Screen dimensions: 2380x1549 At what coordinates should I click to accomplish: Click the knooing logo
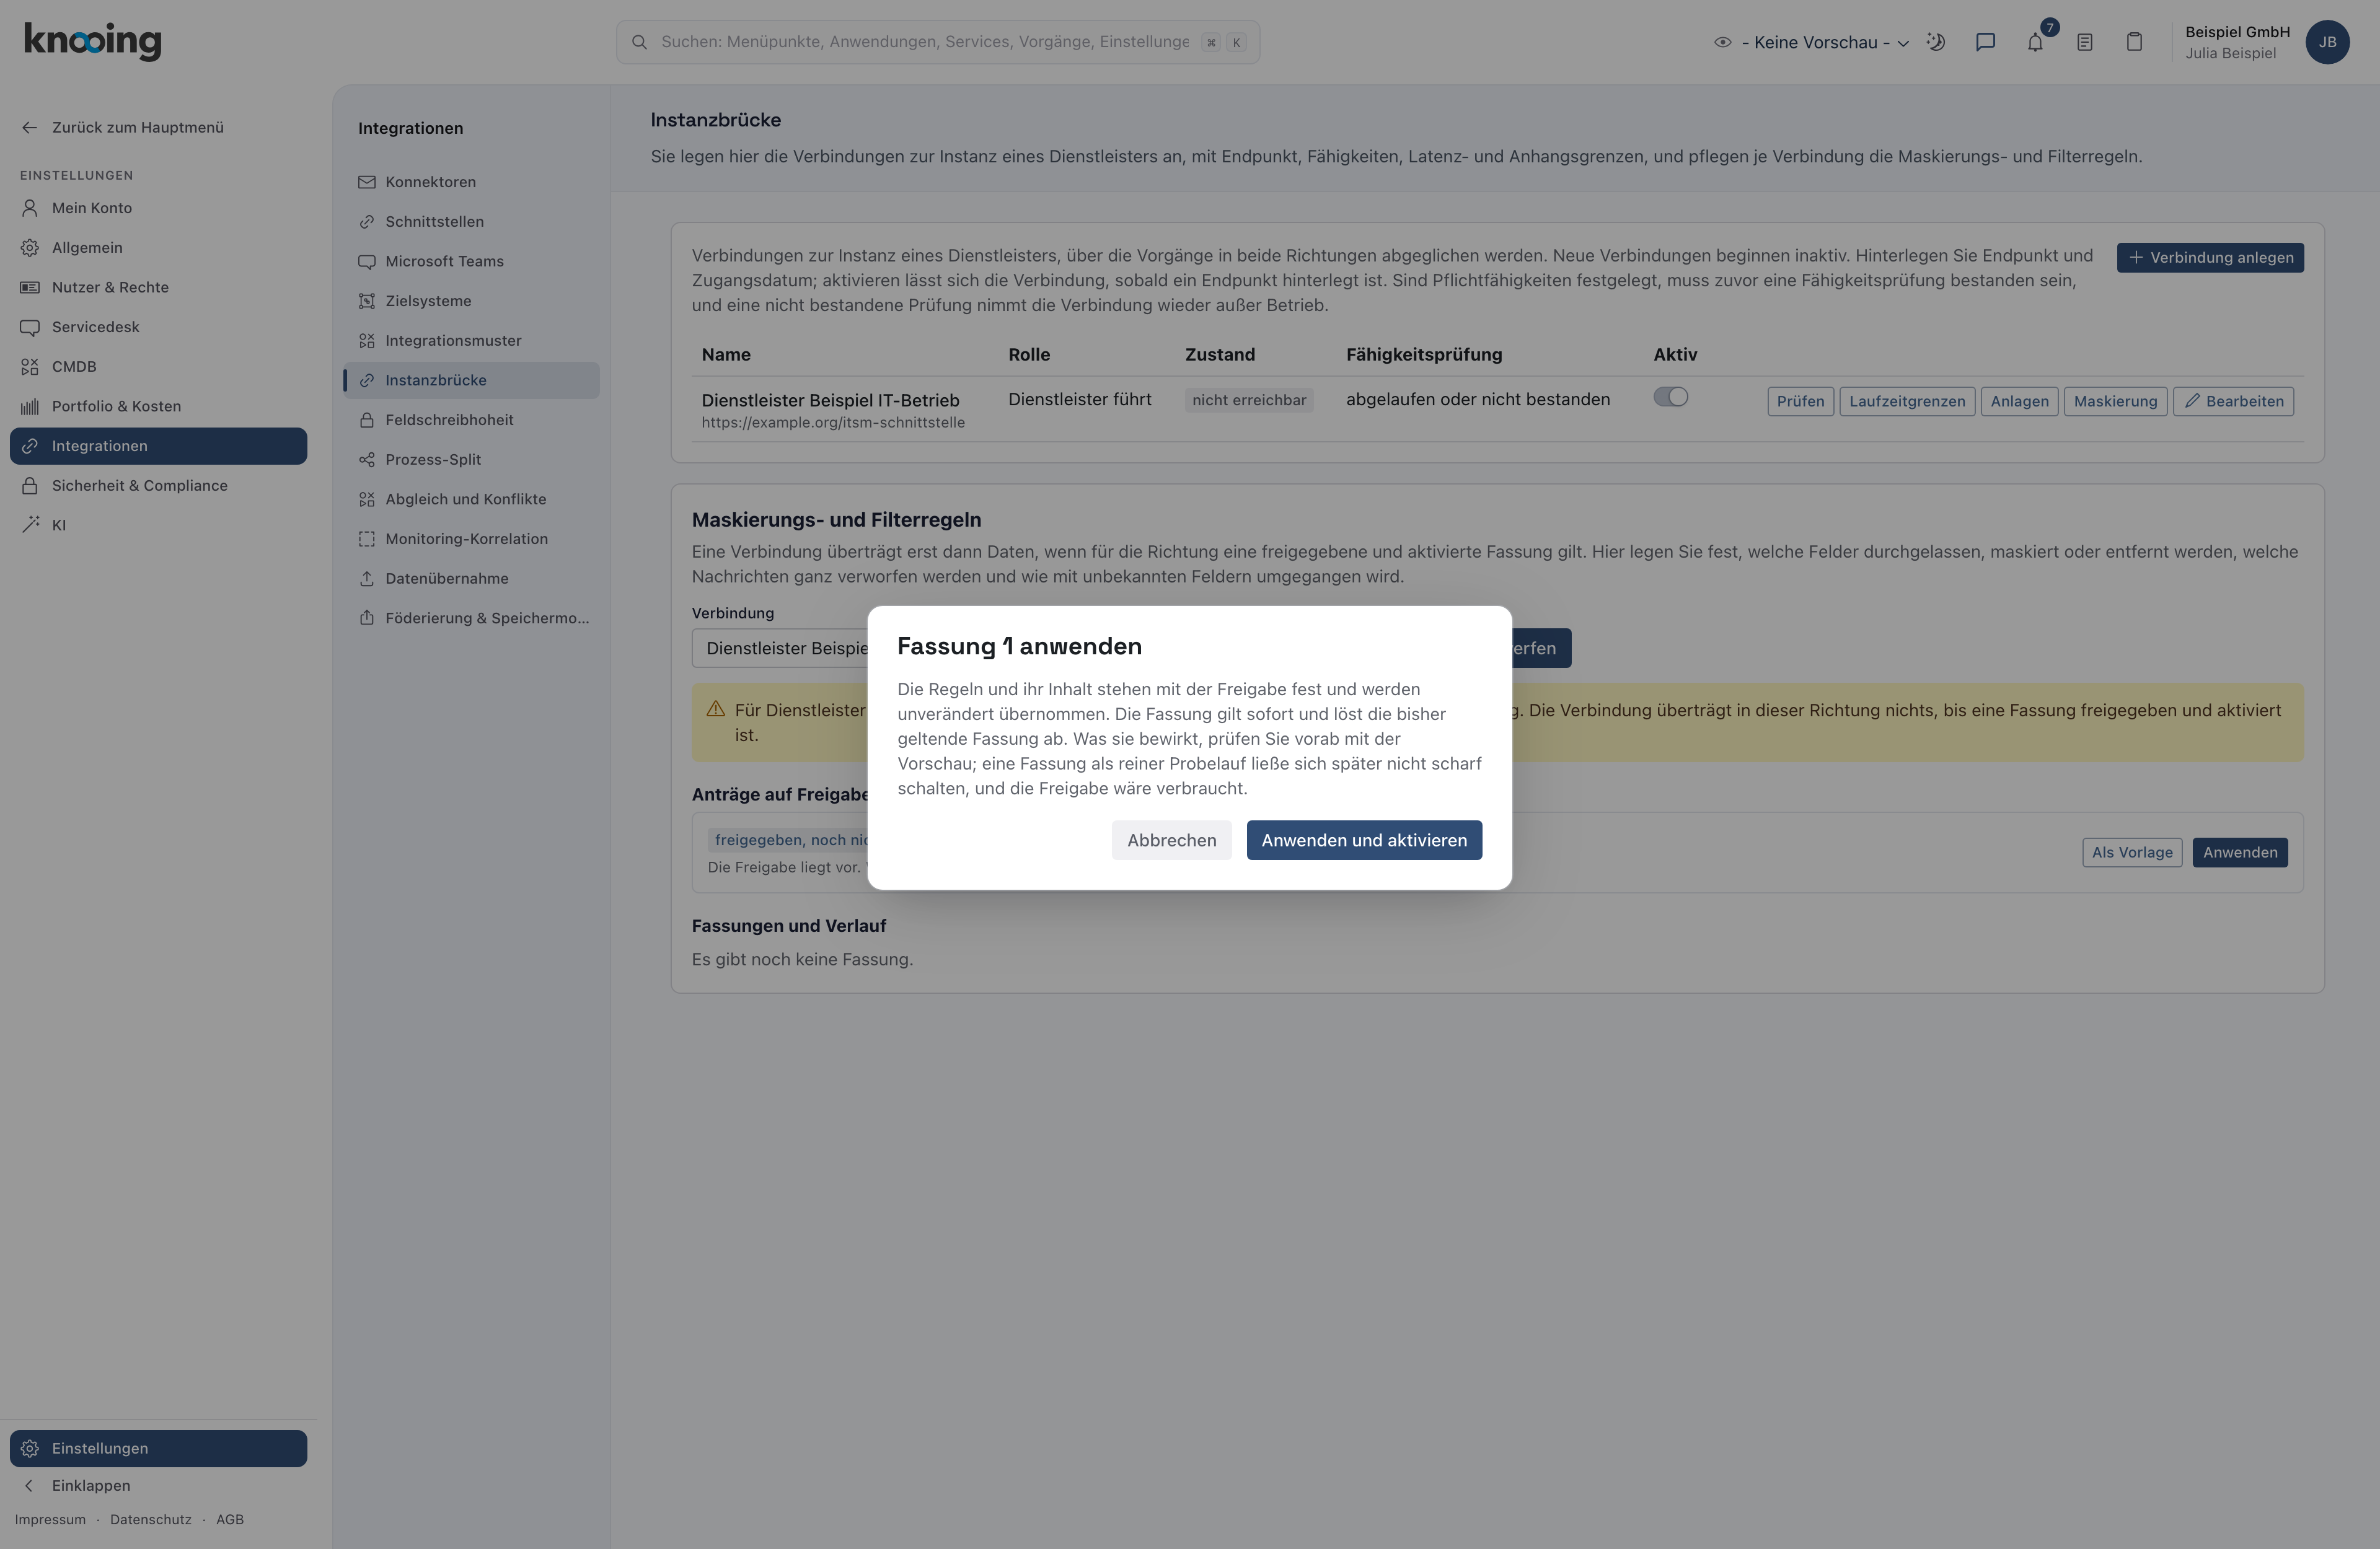point(92,41)
